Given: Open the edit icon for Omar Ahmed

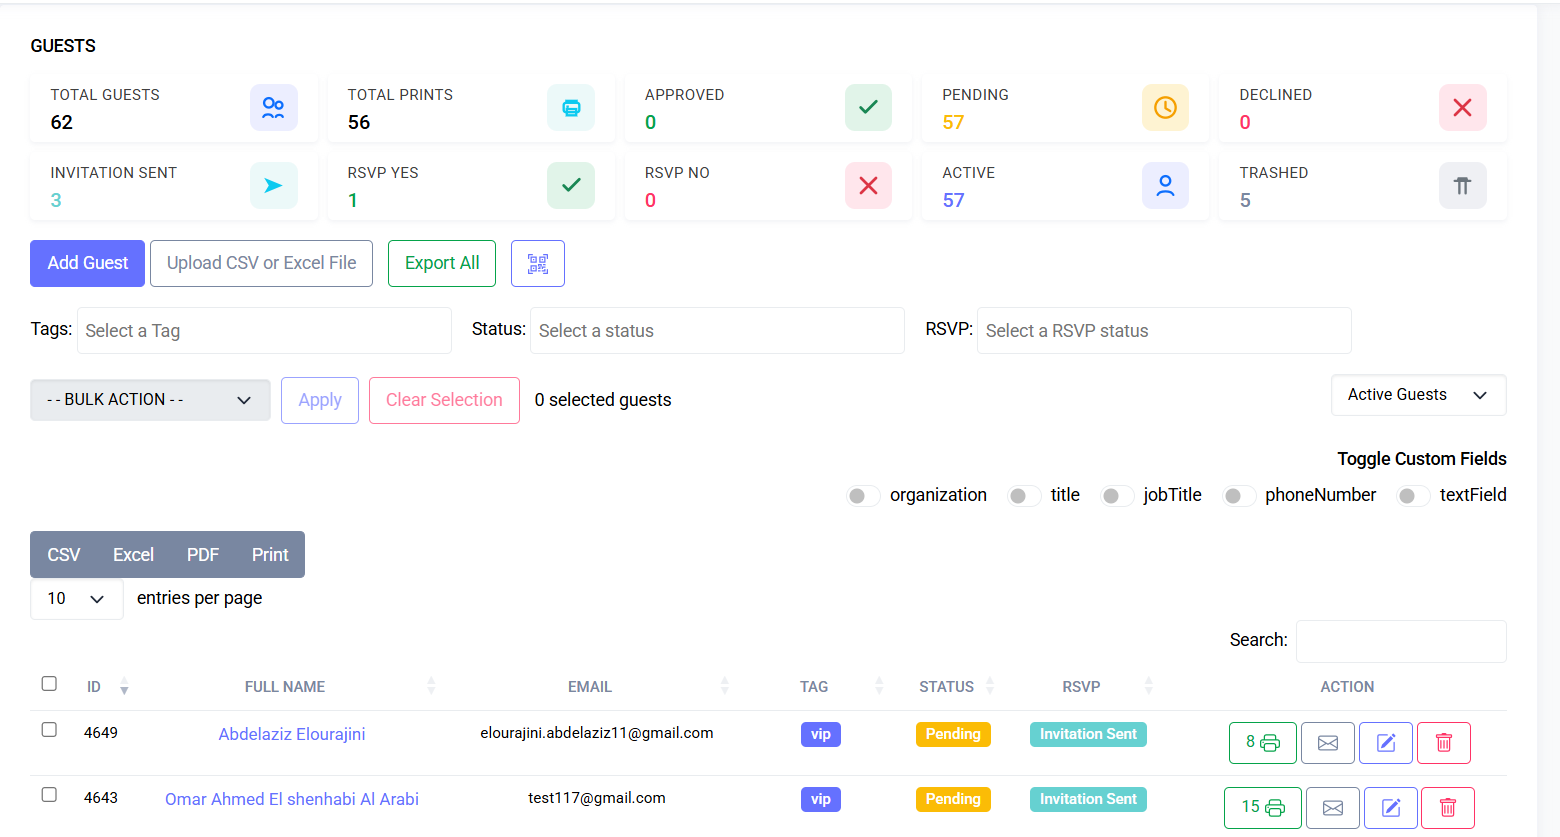Looking at the screenshot, I should click(x=1390, y=808).
